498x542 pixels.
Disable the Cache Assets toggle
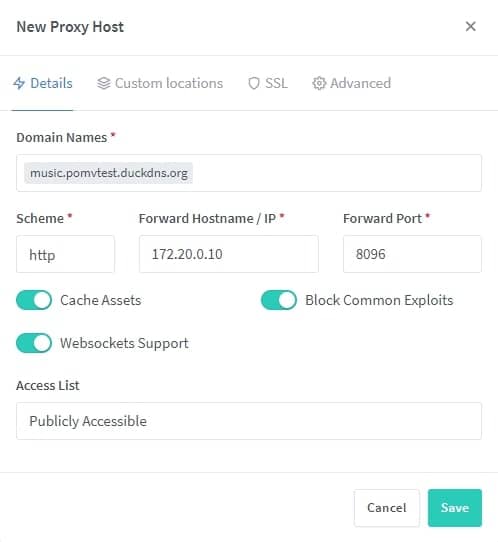(34, 300)
